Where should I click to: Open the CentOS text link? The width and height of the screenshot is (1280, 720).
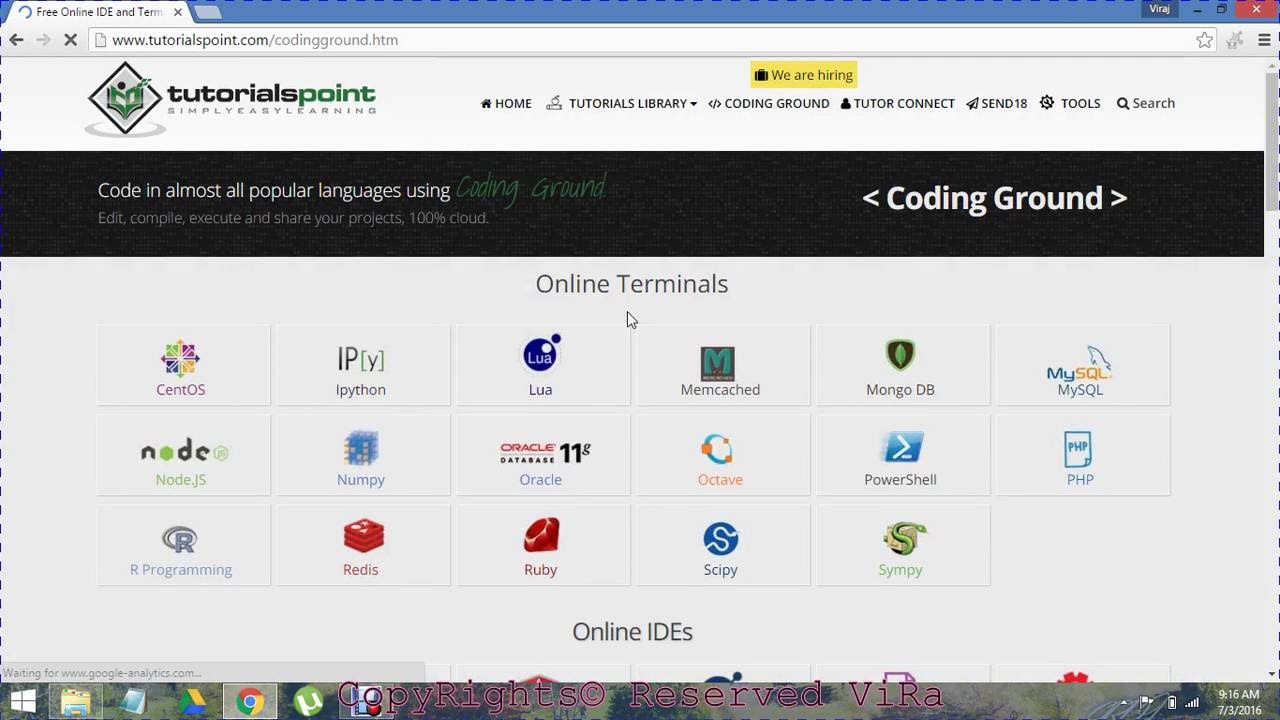[x=180, y=390]
